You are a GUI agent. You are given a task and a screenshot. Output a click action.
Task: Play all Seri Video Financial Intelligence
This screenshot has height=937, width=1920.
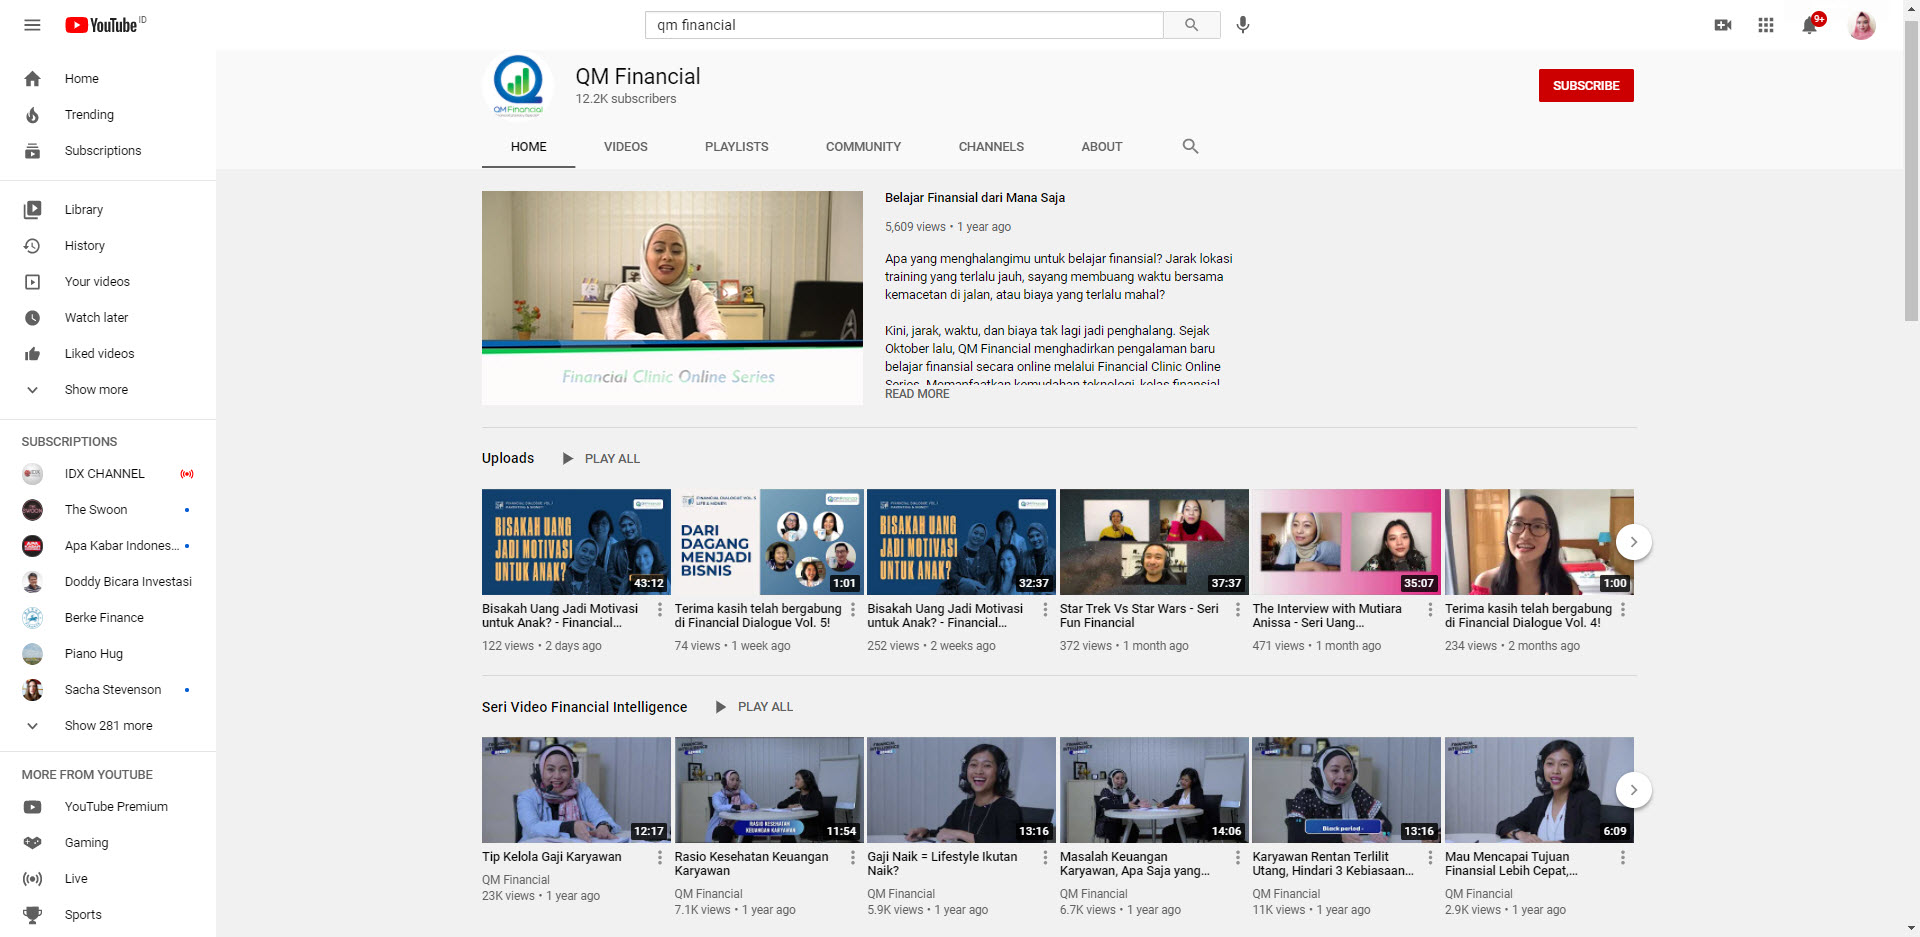tap(754, 707)
